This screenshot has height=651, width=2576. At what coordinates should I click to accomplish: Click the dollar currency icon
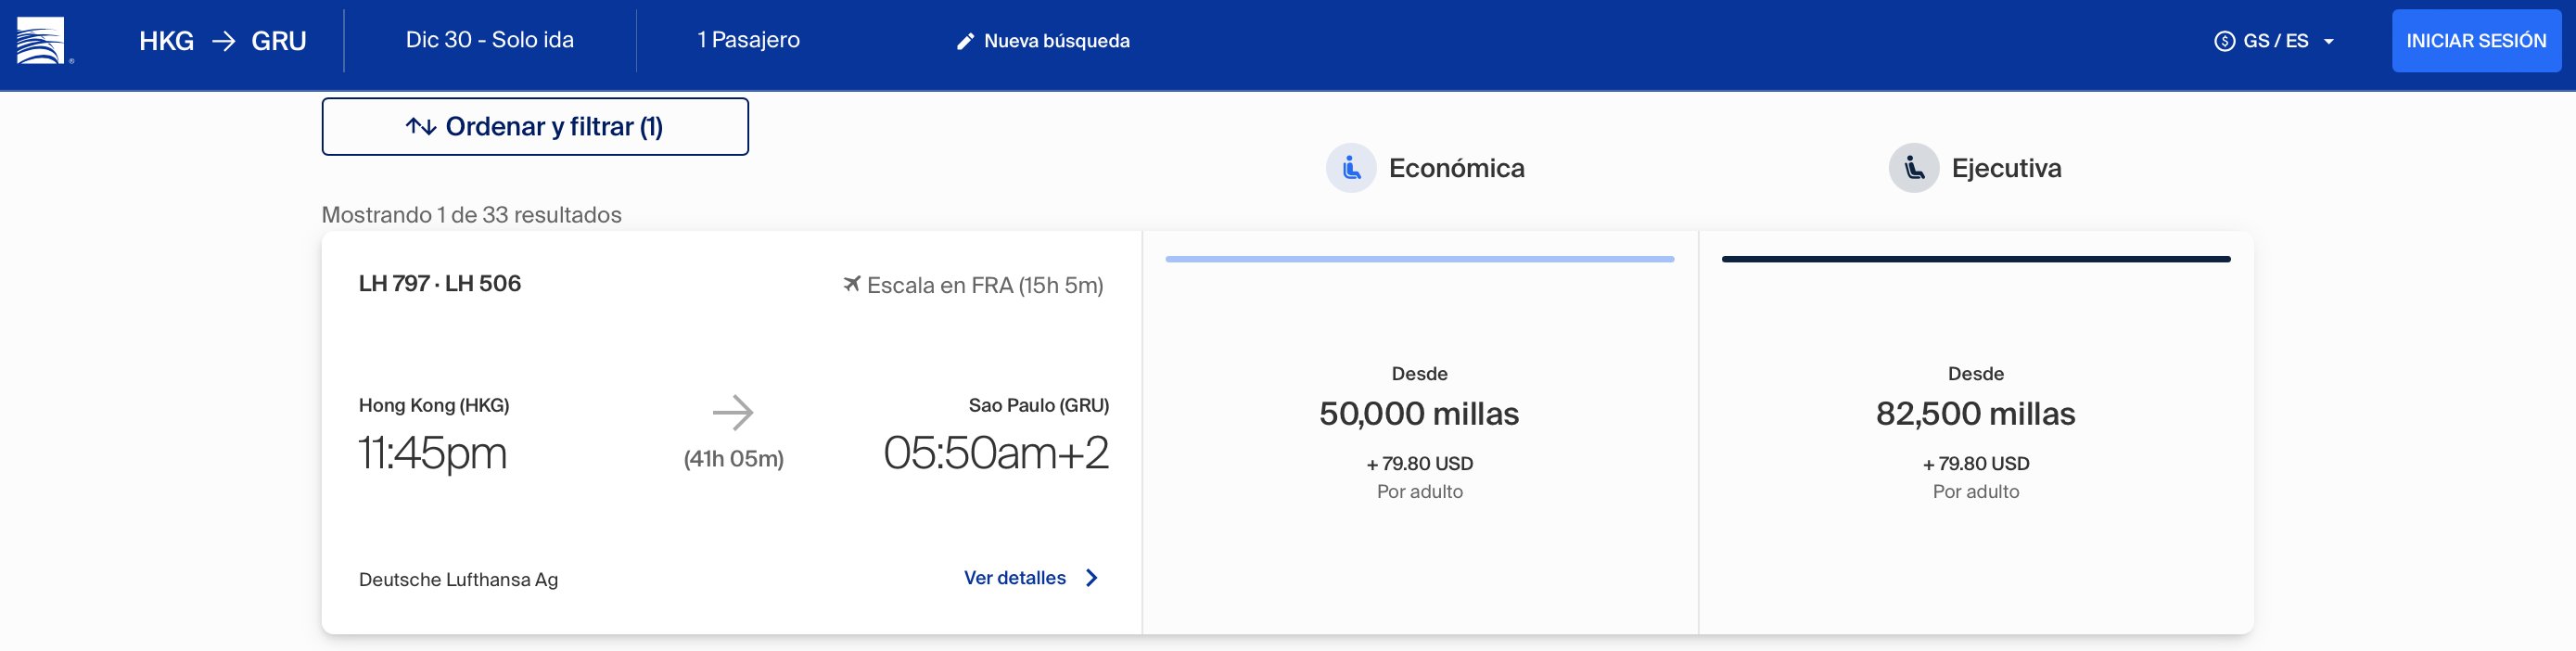point(2224,41)
